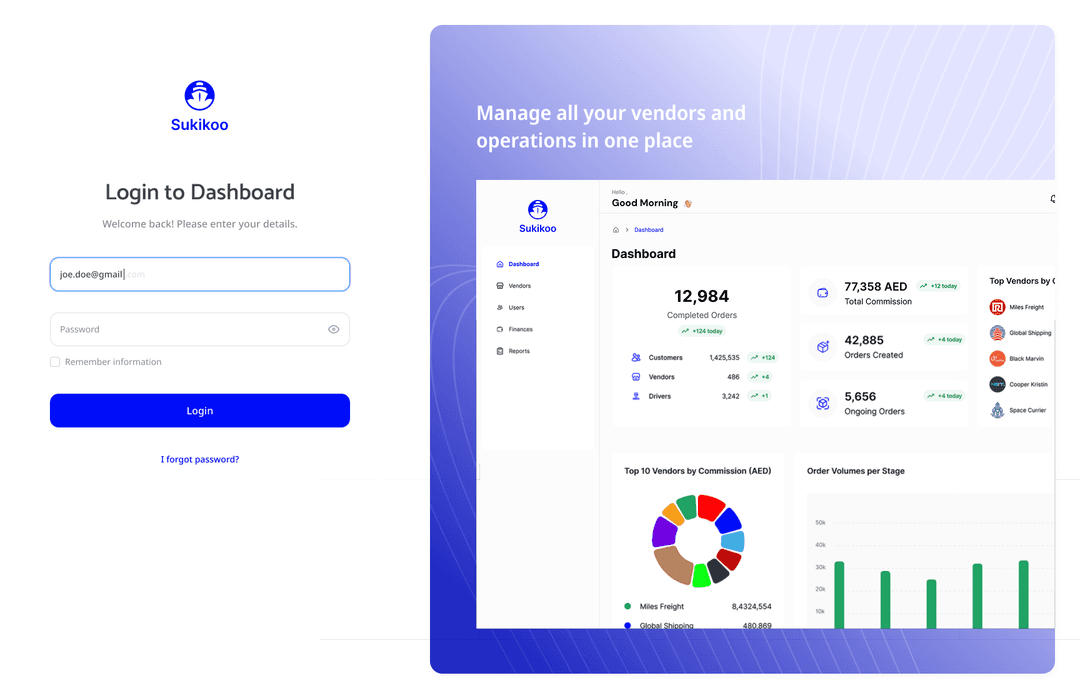Open Reports in the preview sidebar
This screenshot has height=698, width=1080.
pyautogui.click(x=518, y=351)
